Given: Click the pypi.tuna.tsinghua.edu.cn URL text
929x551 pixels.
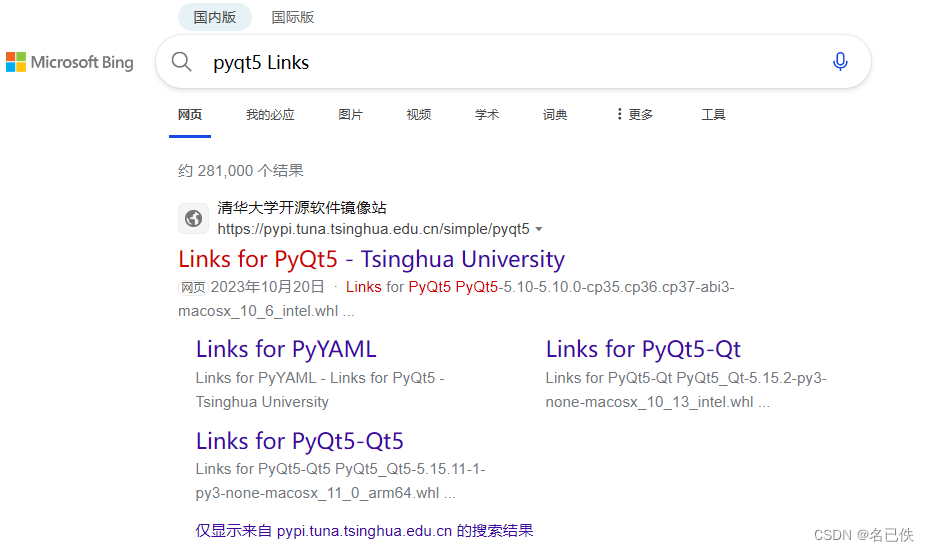Looking at the screenshot, I should coord(373,229).
